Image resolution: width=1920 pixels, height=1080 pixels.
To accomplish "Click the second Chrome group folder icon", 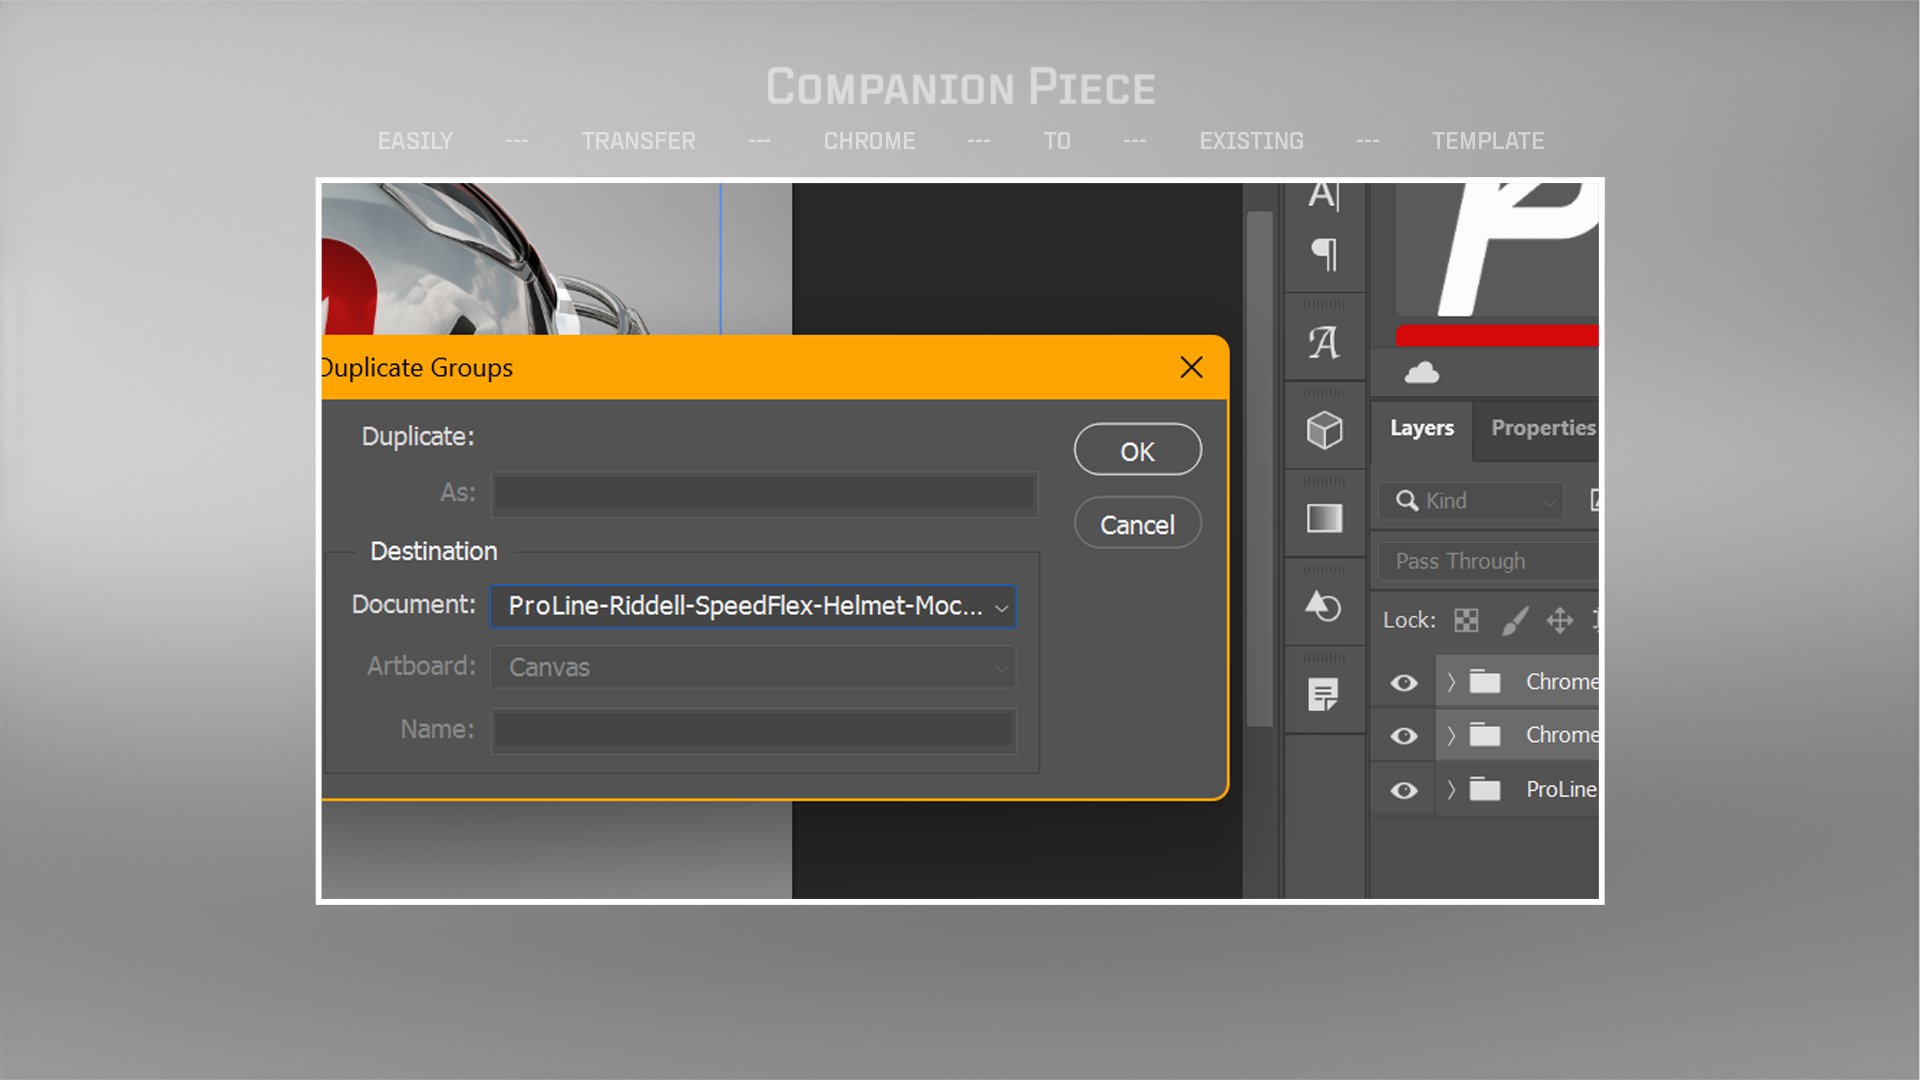I will point(1485,735).
